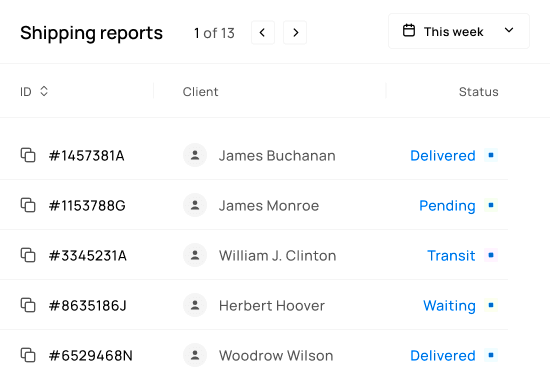The image size is (550, 385).
Task: Copy shipment ID #3345231A
Action: (28, 255)
